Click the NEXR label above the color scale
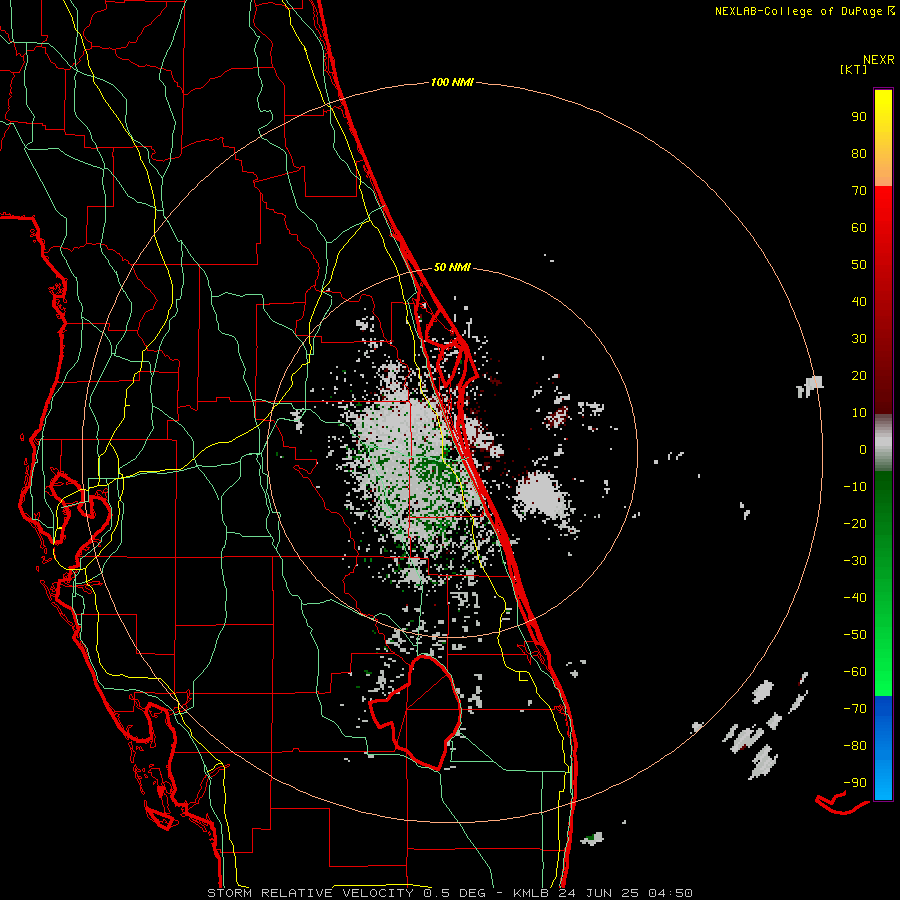Image resolution: width=900 pixels, height=900 pixels. (x=879, y=60)
